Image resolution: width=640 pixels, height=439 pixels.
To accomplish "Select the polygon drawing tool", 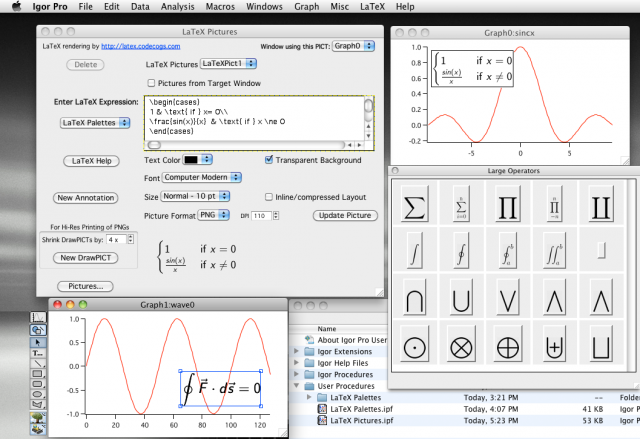I will coord(38,404).
